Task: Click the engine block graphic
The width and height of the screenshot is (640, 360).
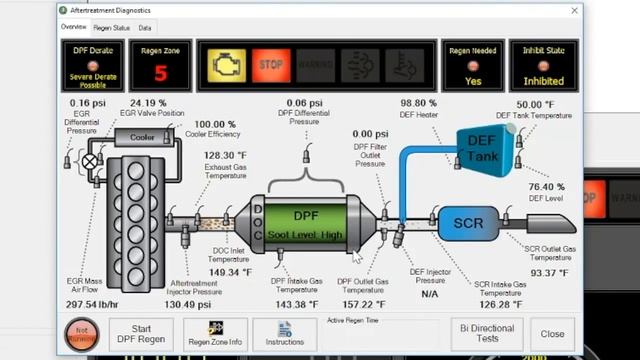Action: coord(136,224)
